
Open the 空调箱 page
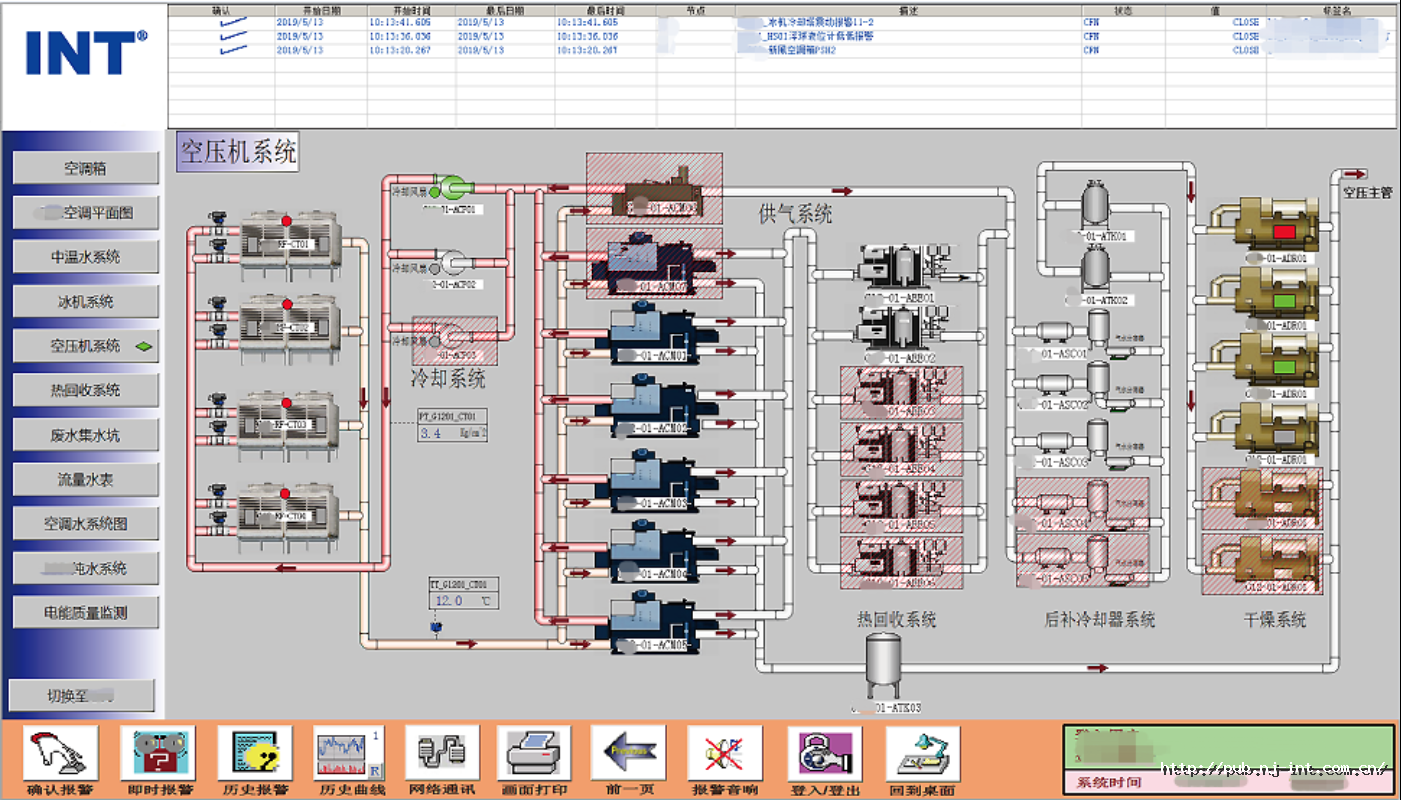coord(86,168)
